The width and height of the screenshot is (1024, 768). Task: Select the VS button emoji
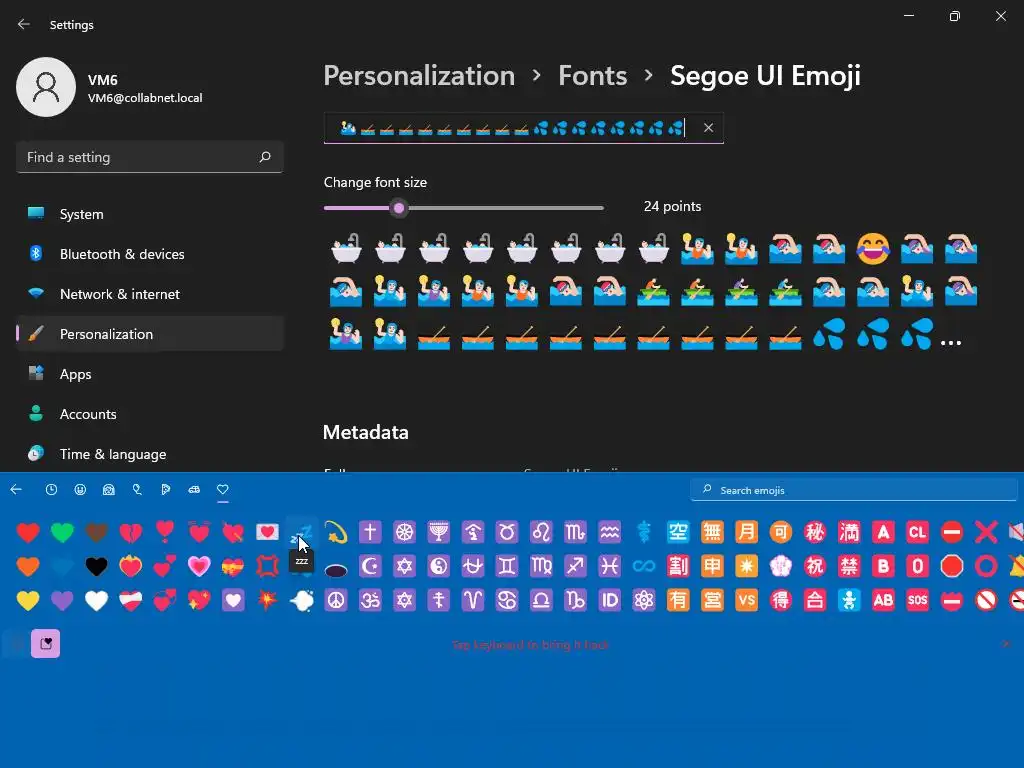(x=746, y=600)
